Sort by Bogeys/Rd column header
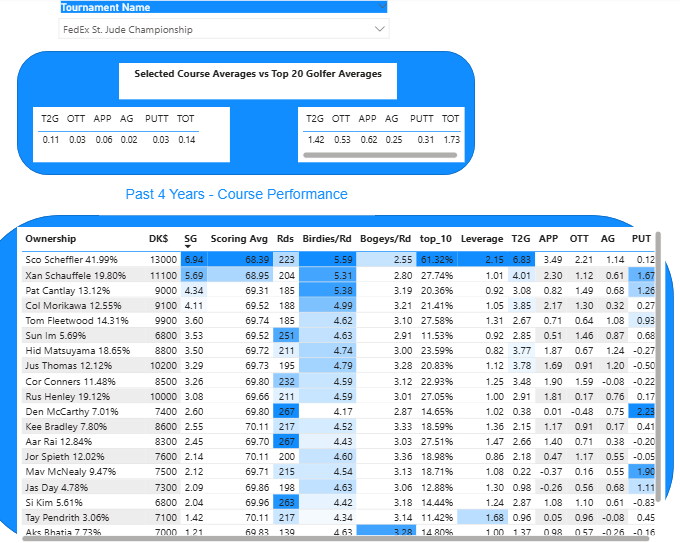 pyautogui.click(x=385, y=239)
